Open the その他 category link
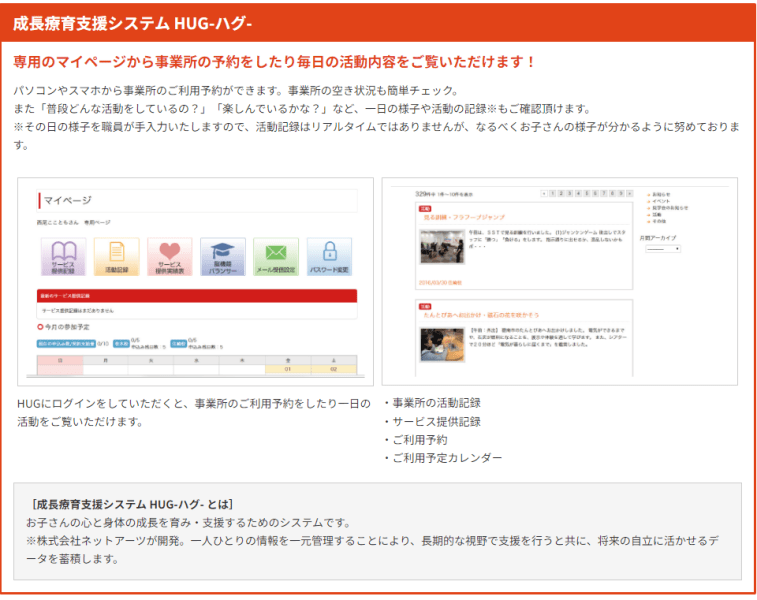Viewport: 757px width, 600px height. [658, 222]
